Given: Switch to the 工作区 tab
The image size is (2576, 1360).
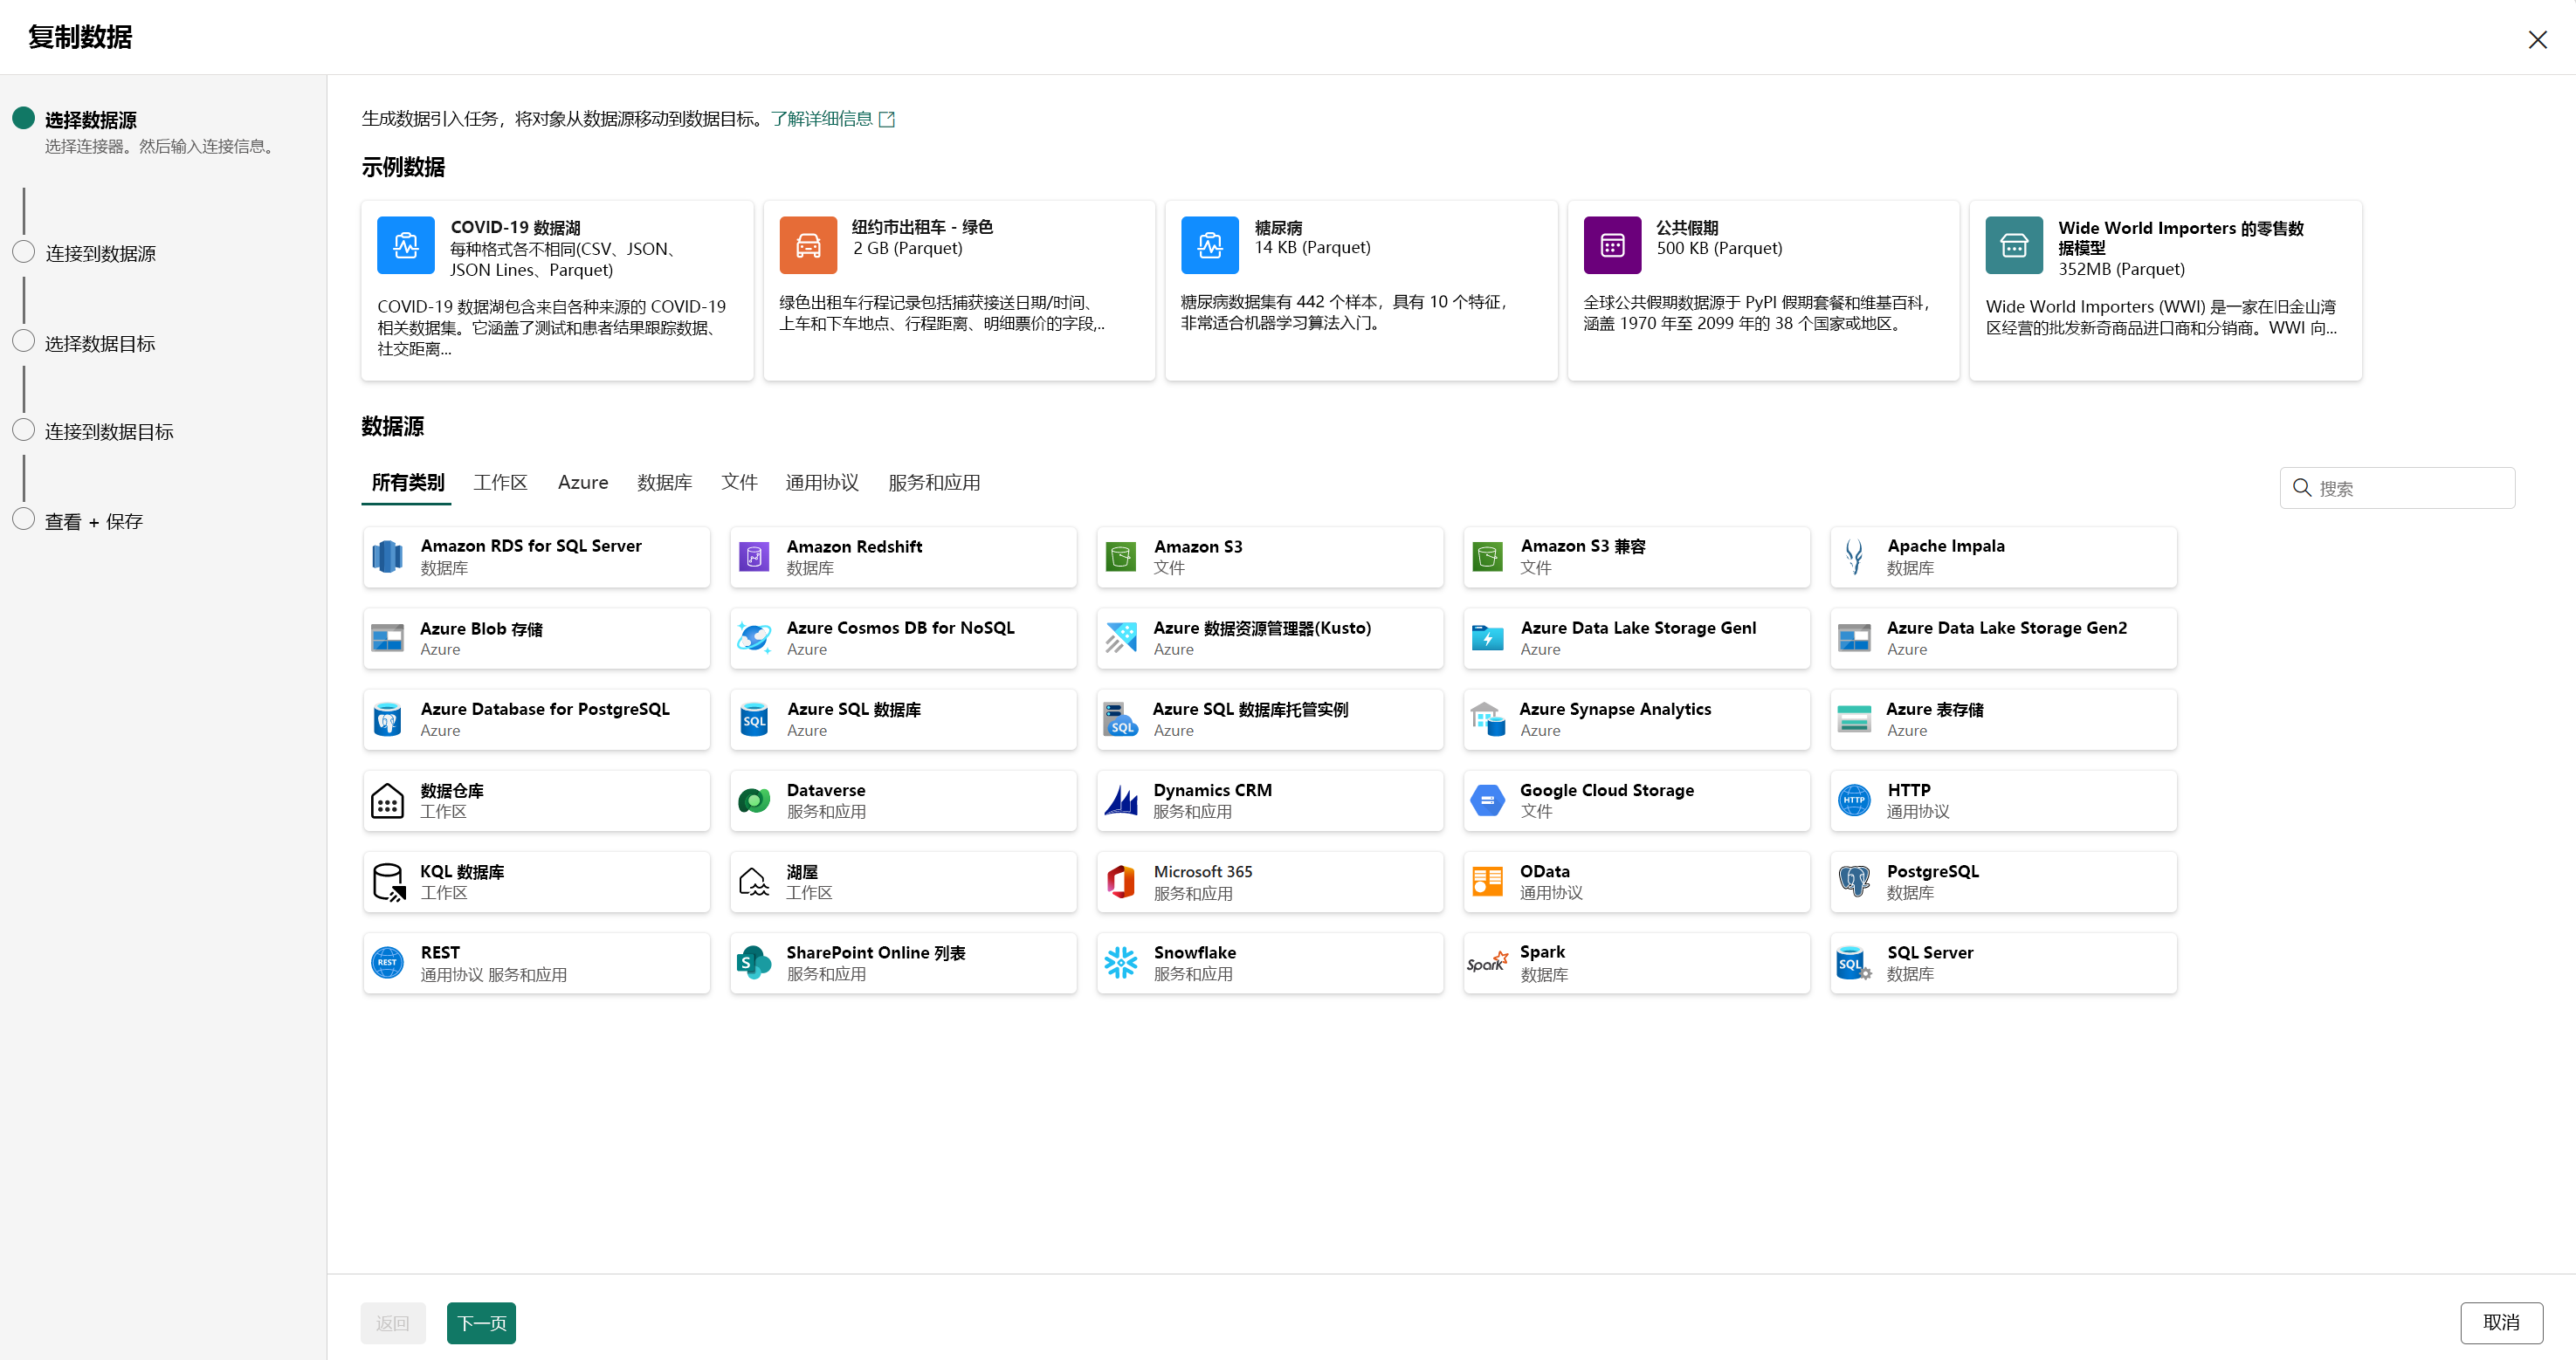Looking at the screenshot, I should pos(500,483).
